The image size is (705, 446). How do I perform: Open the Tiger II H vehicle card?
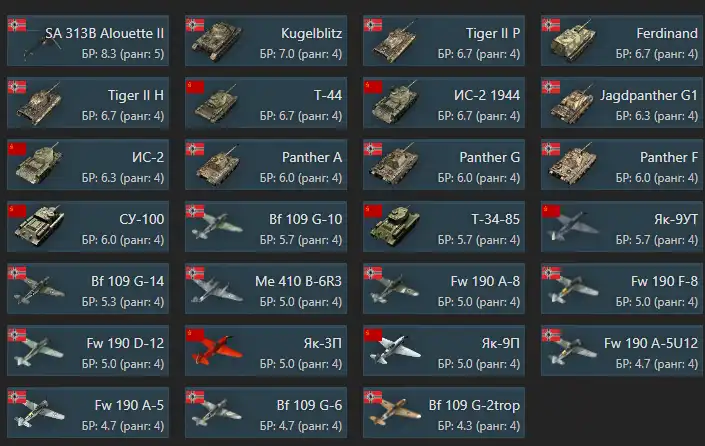[x=88, y=103]
